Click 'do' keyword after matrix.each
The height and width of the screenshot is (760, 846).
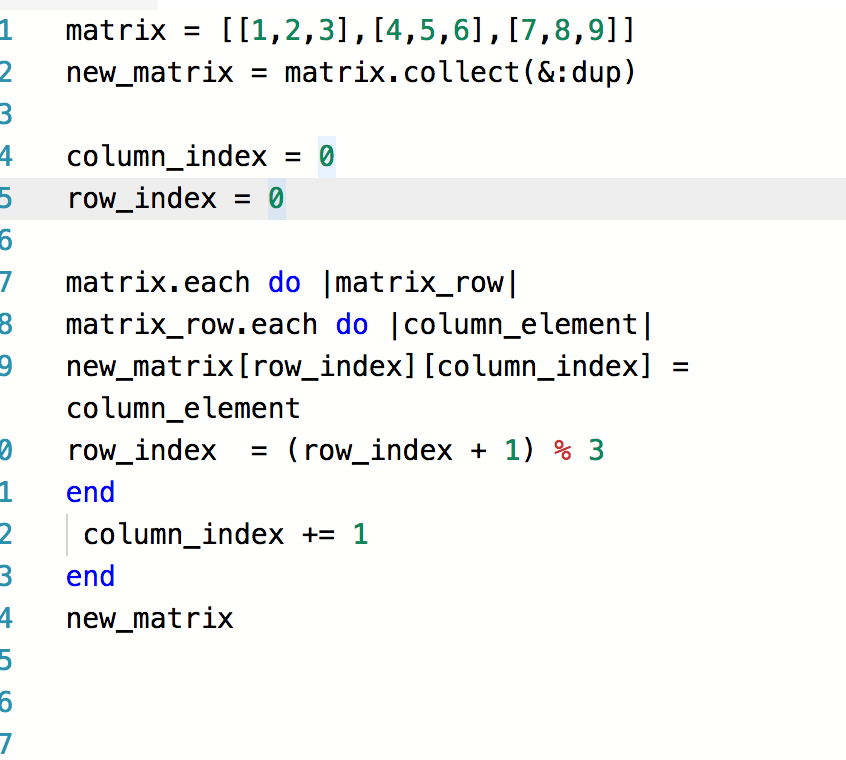click(x=284, y=283)
